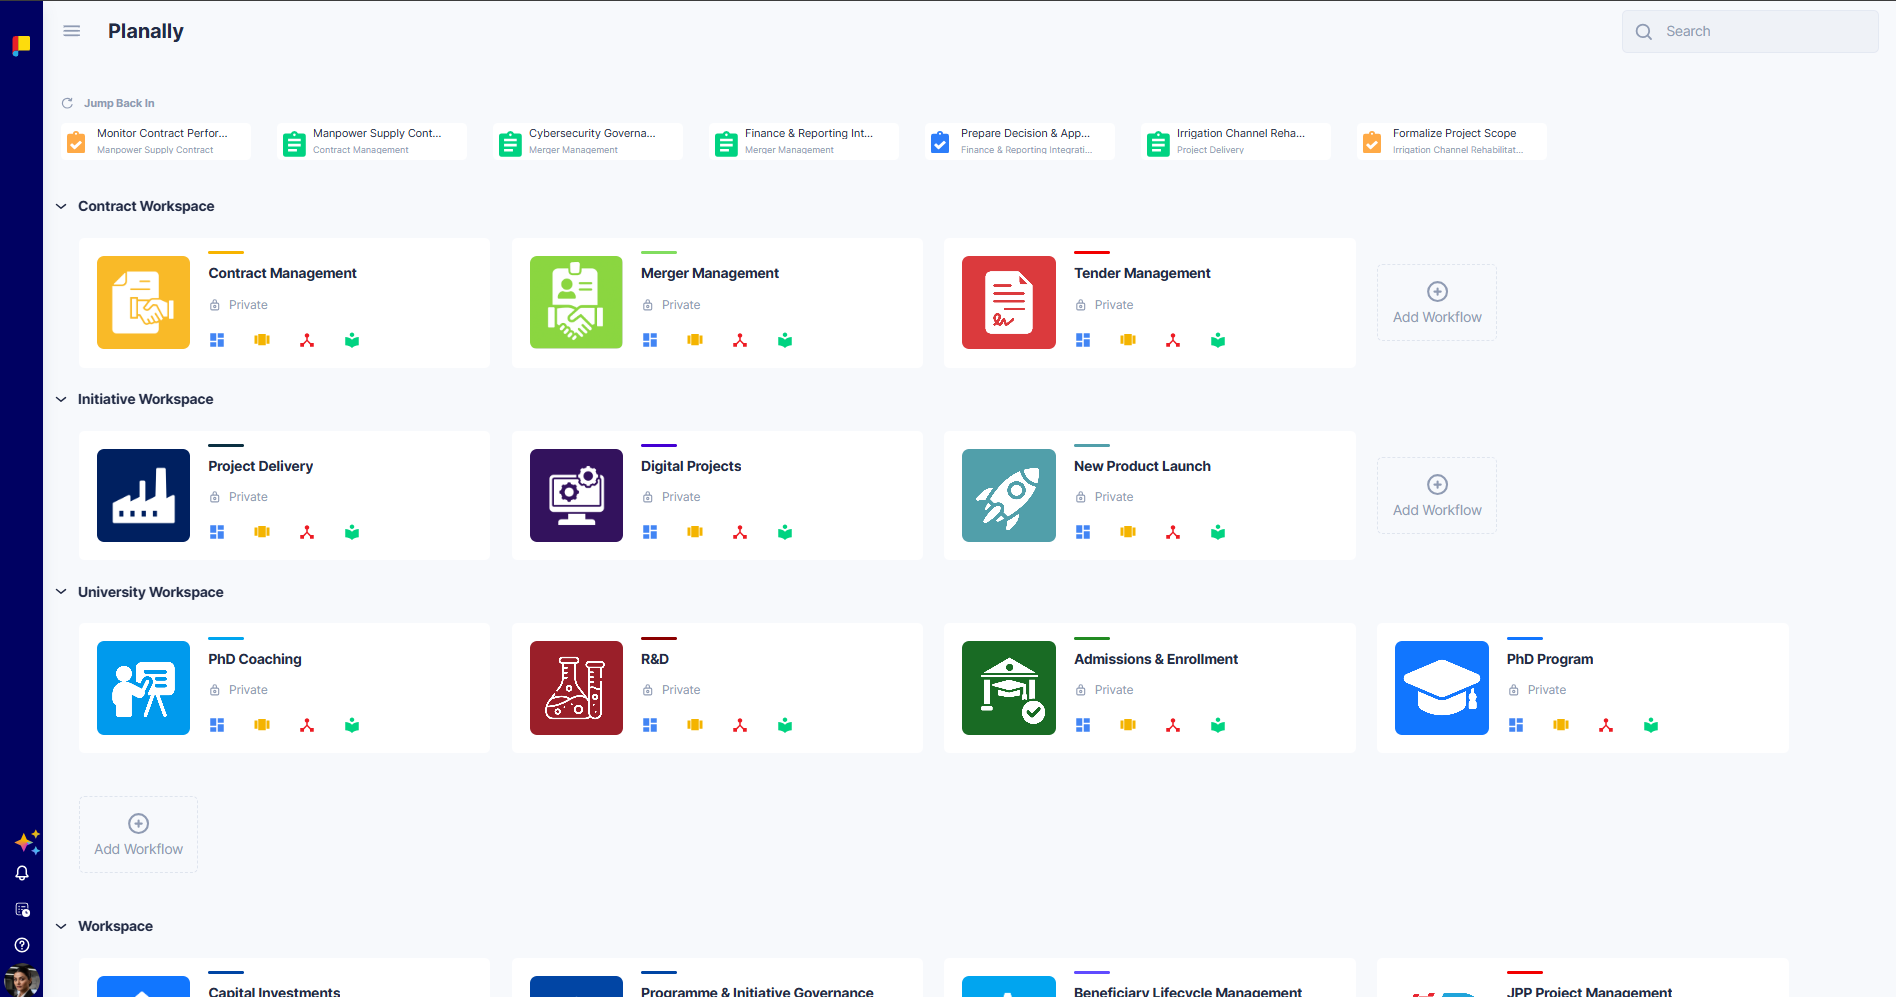
Task: Open R&D flask workflow thumbnail
Action: point(576,688)
